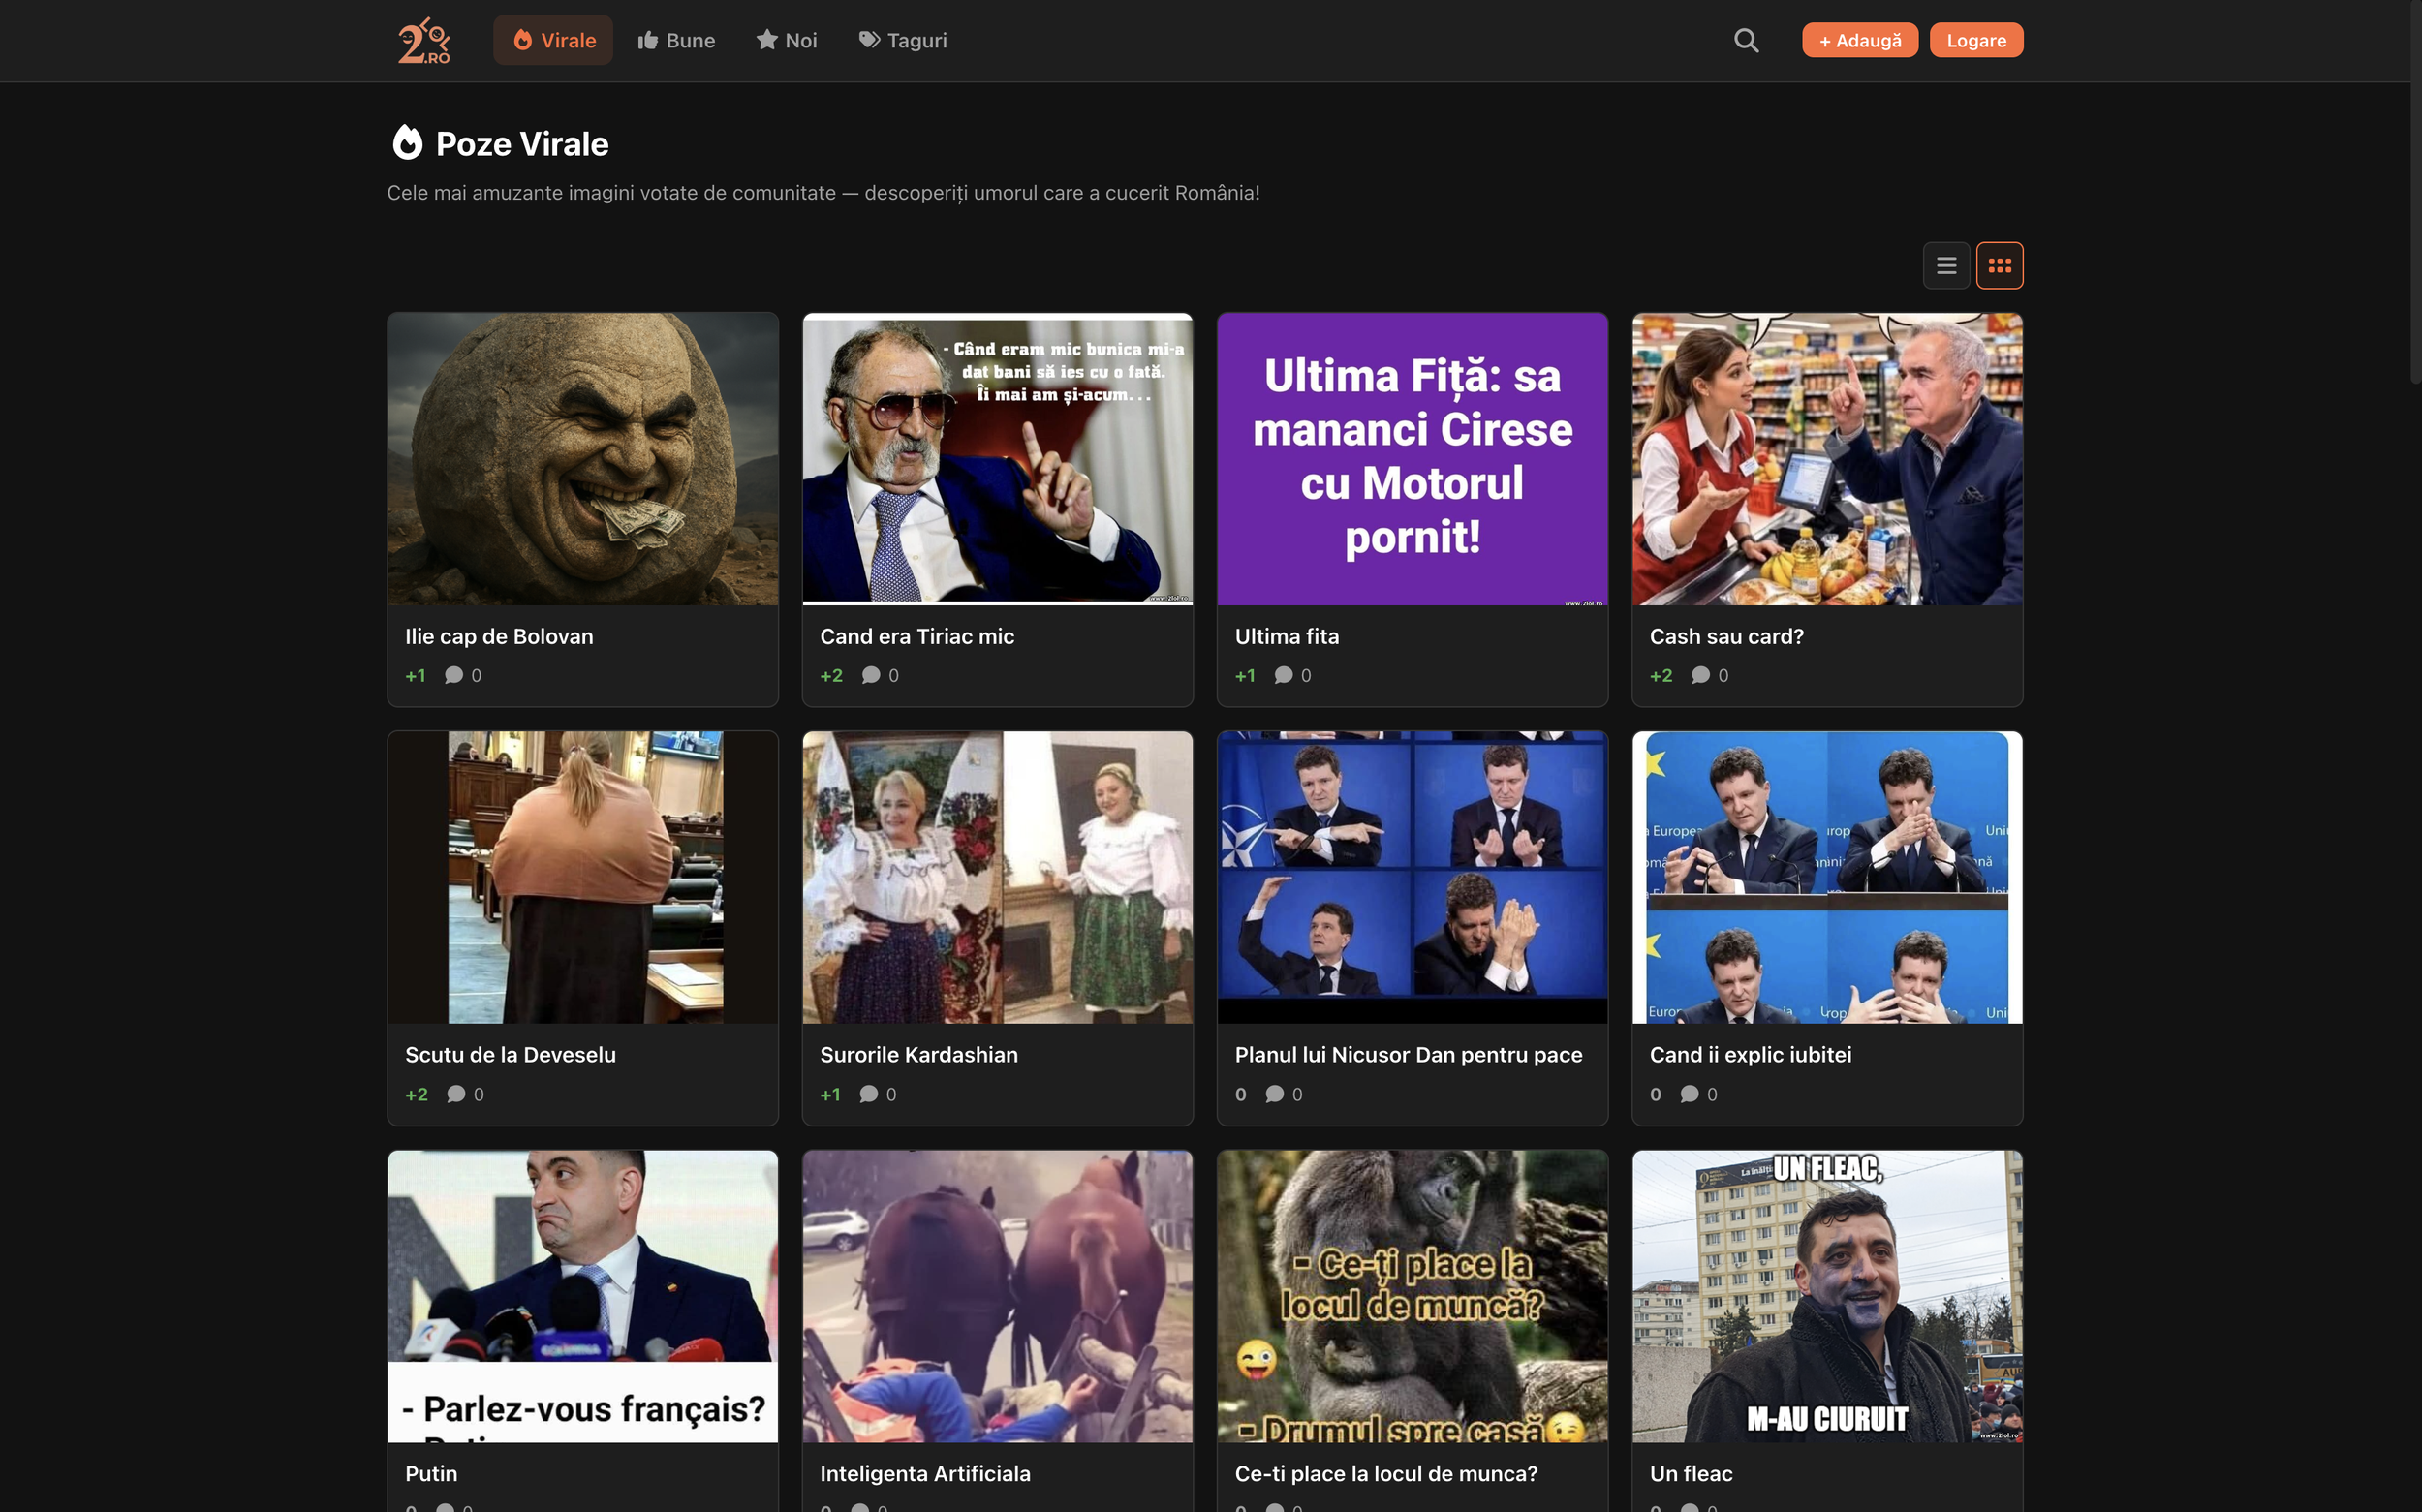Click comment bubble under Cash sau card?
The height and width of the screenshot is (1512, 2422).
(1700, 675)
